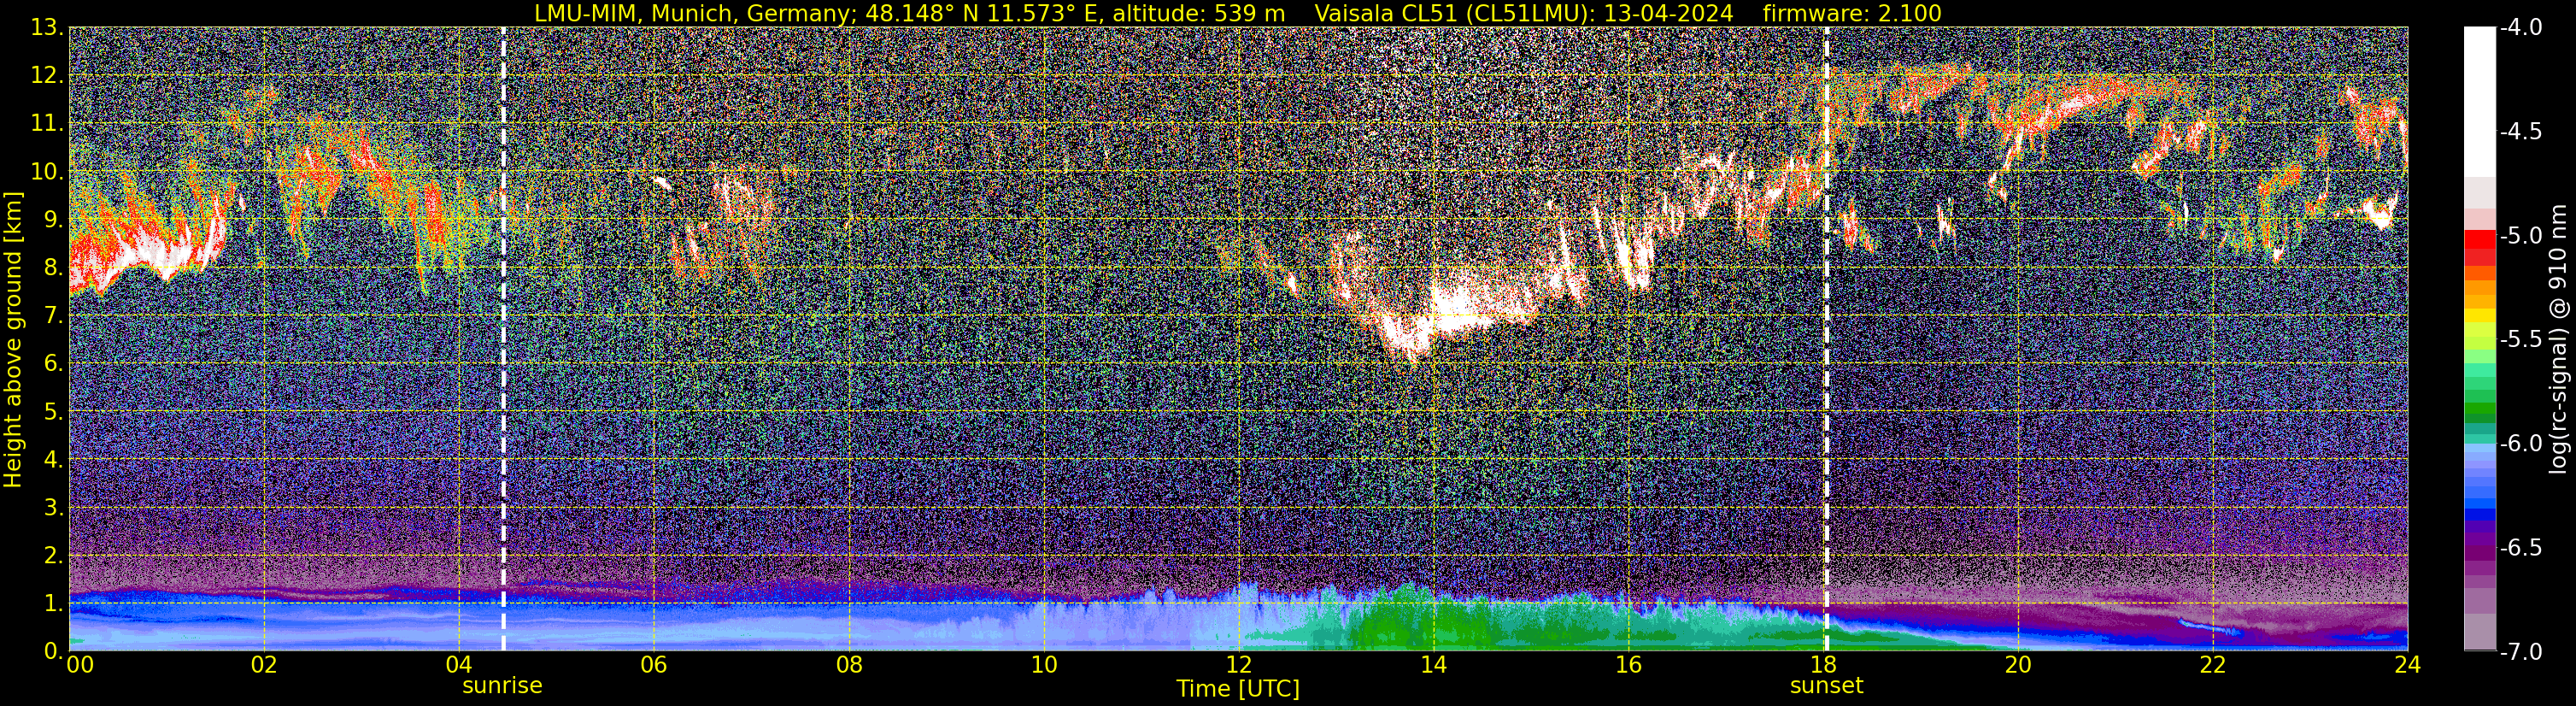Select the 'sunset' label below the time axis
This screenshot has width=2576, height=706.
(1827, 686)
